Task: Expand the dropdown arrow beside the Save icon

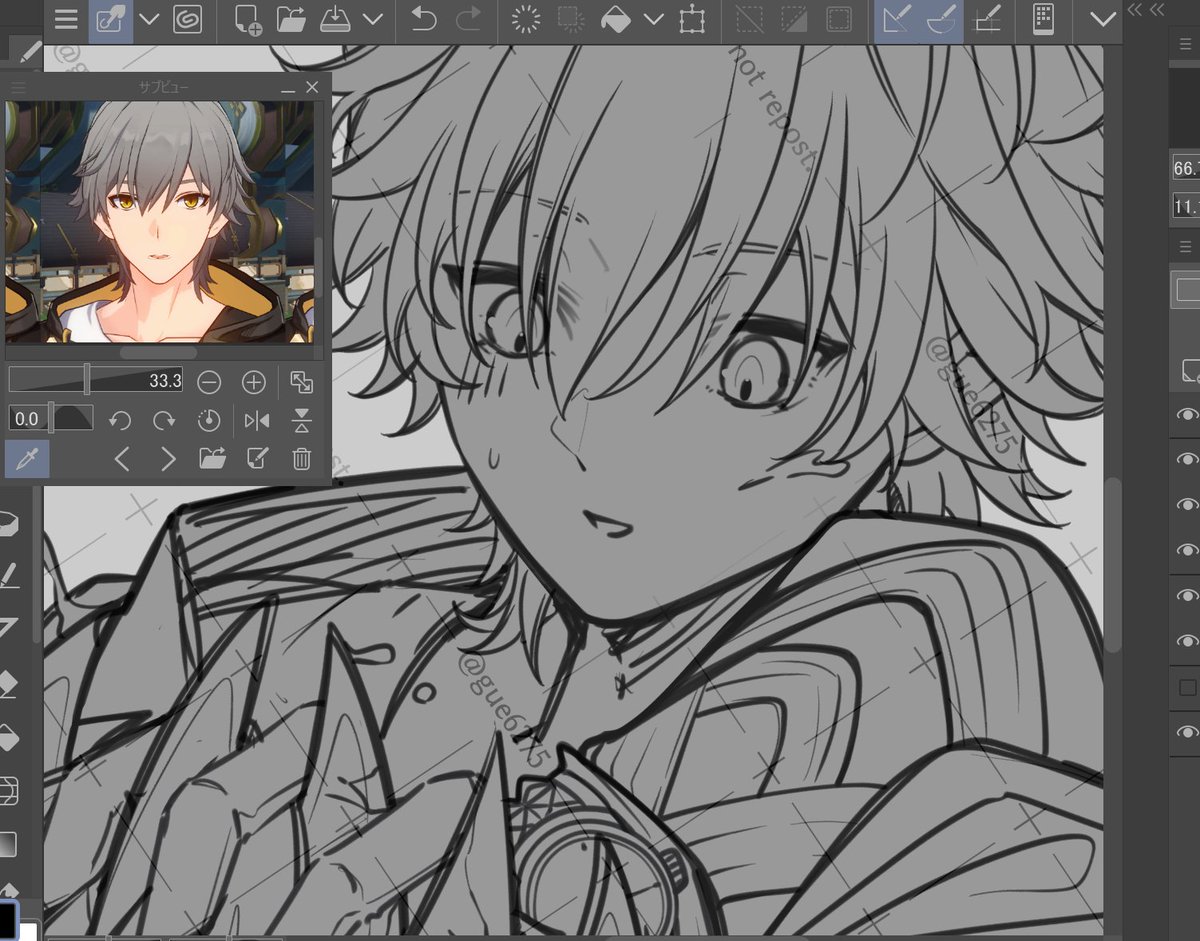Action: coord(373,20)
